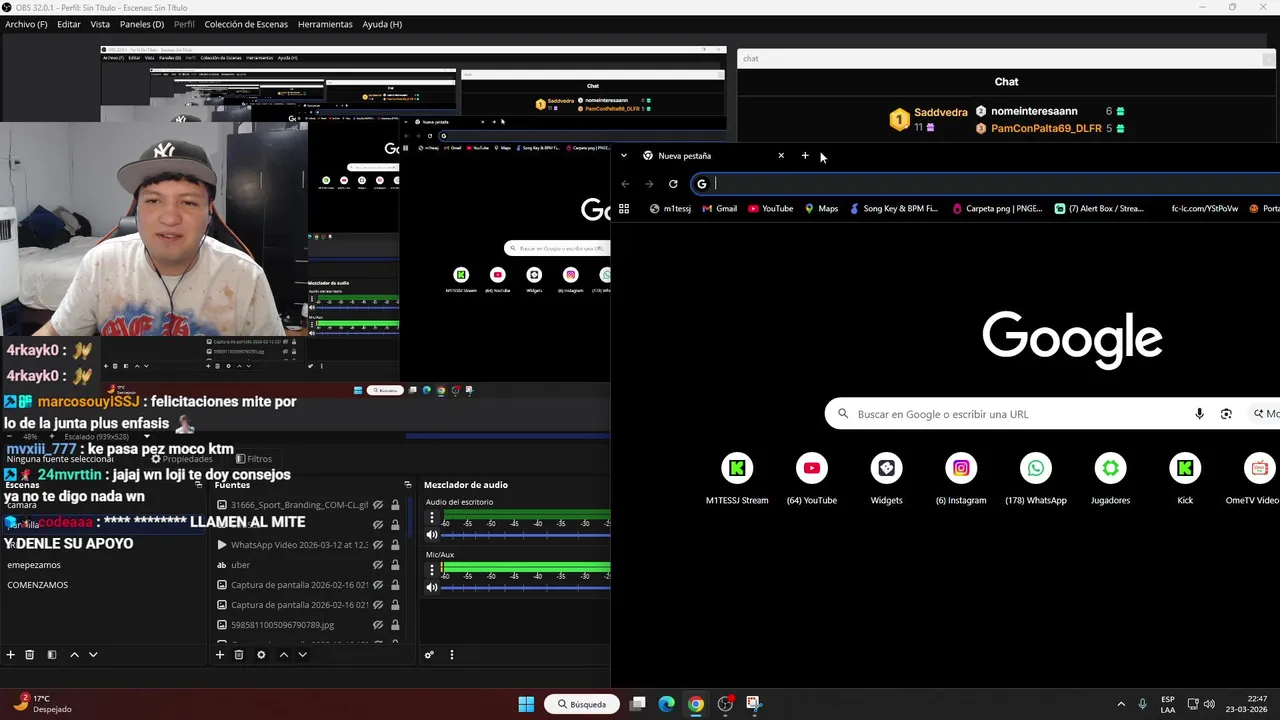
Task: Open Alert Box / Stream bookmark
Action: (x=1100, y=209)
